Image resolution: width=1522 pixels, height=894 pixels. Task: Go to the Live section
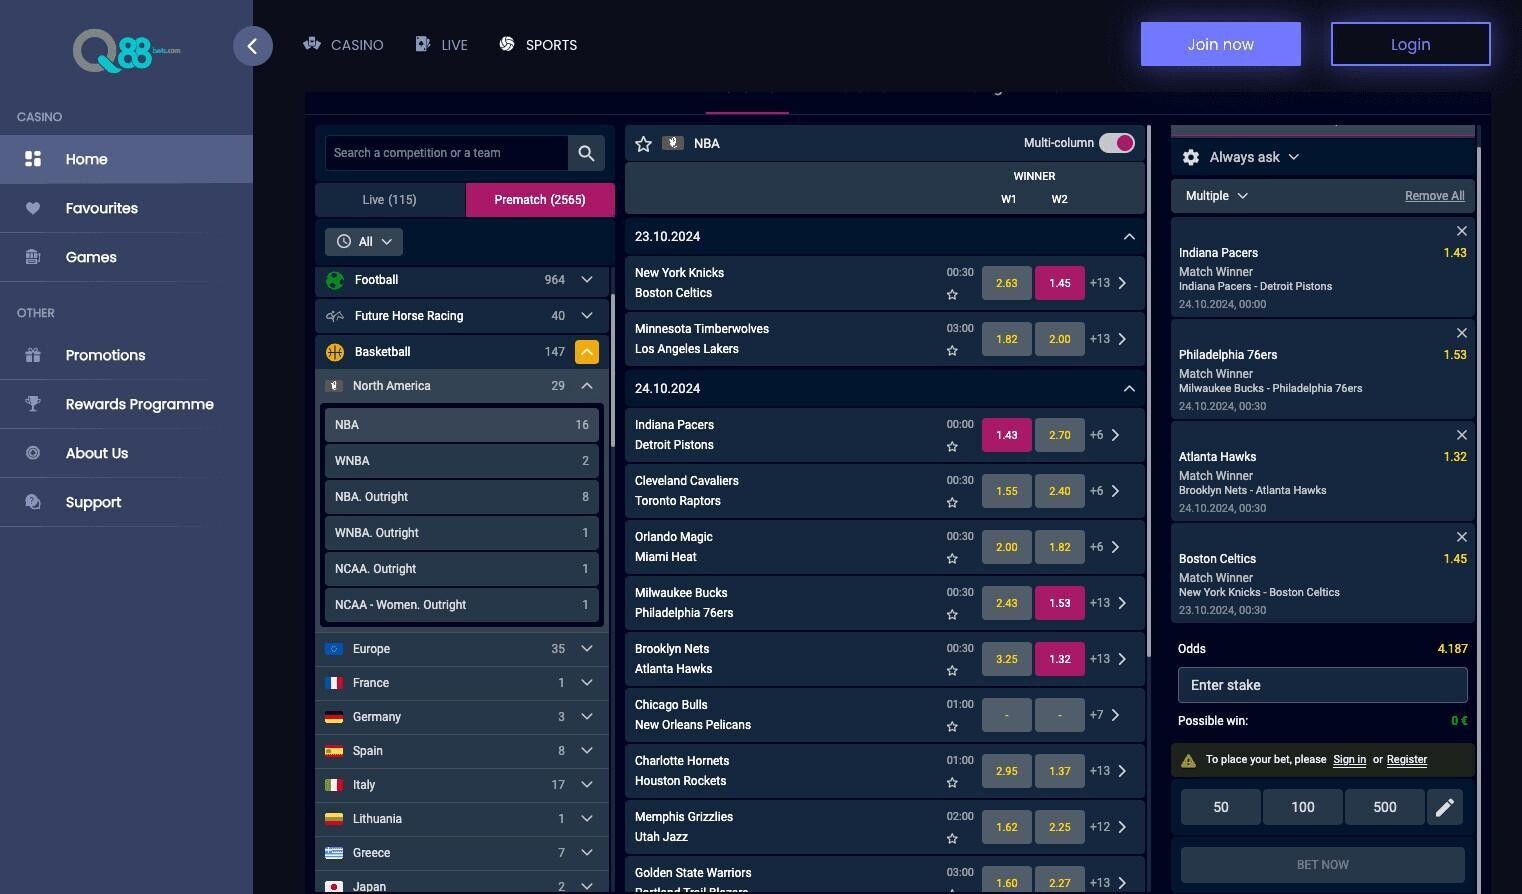click(x=441, y=45)
